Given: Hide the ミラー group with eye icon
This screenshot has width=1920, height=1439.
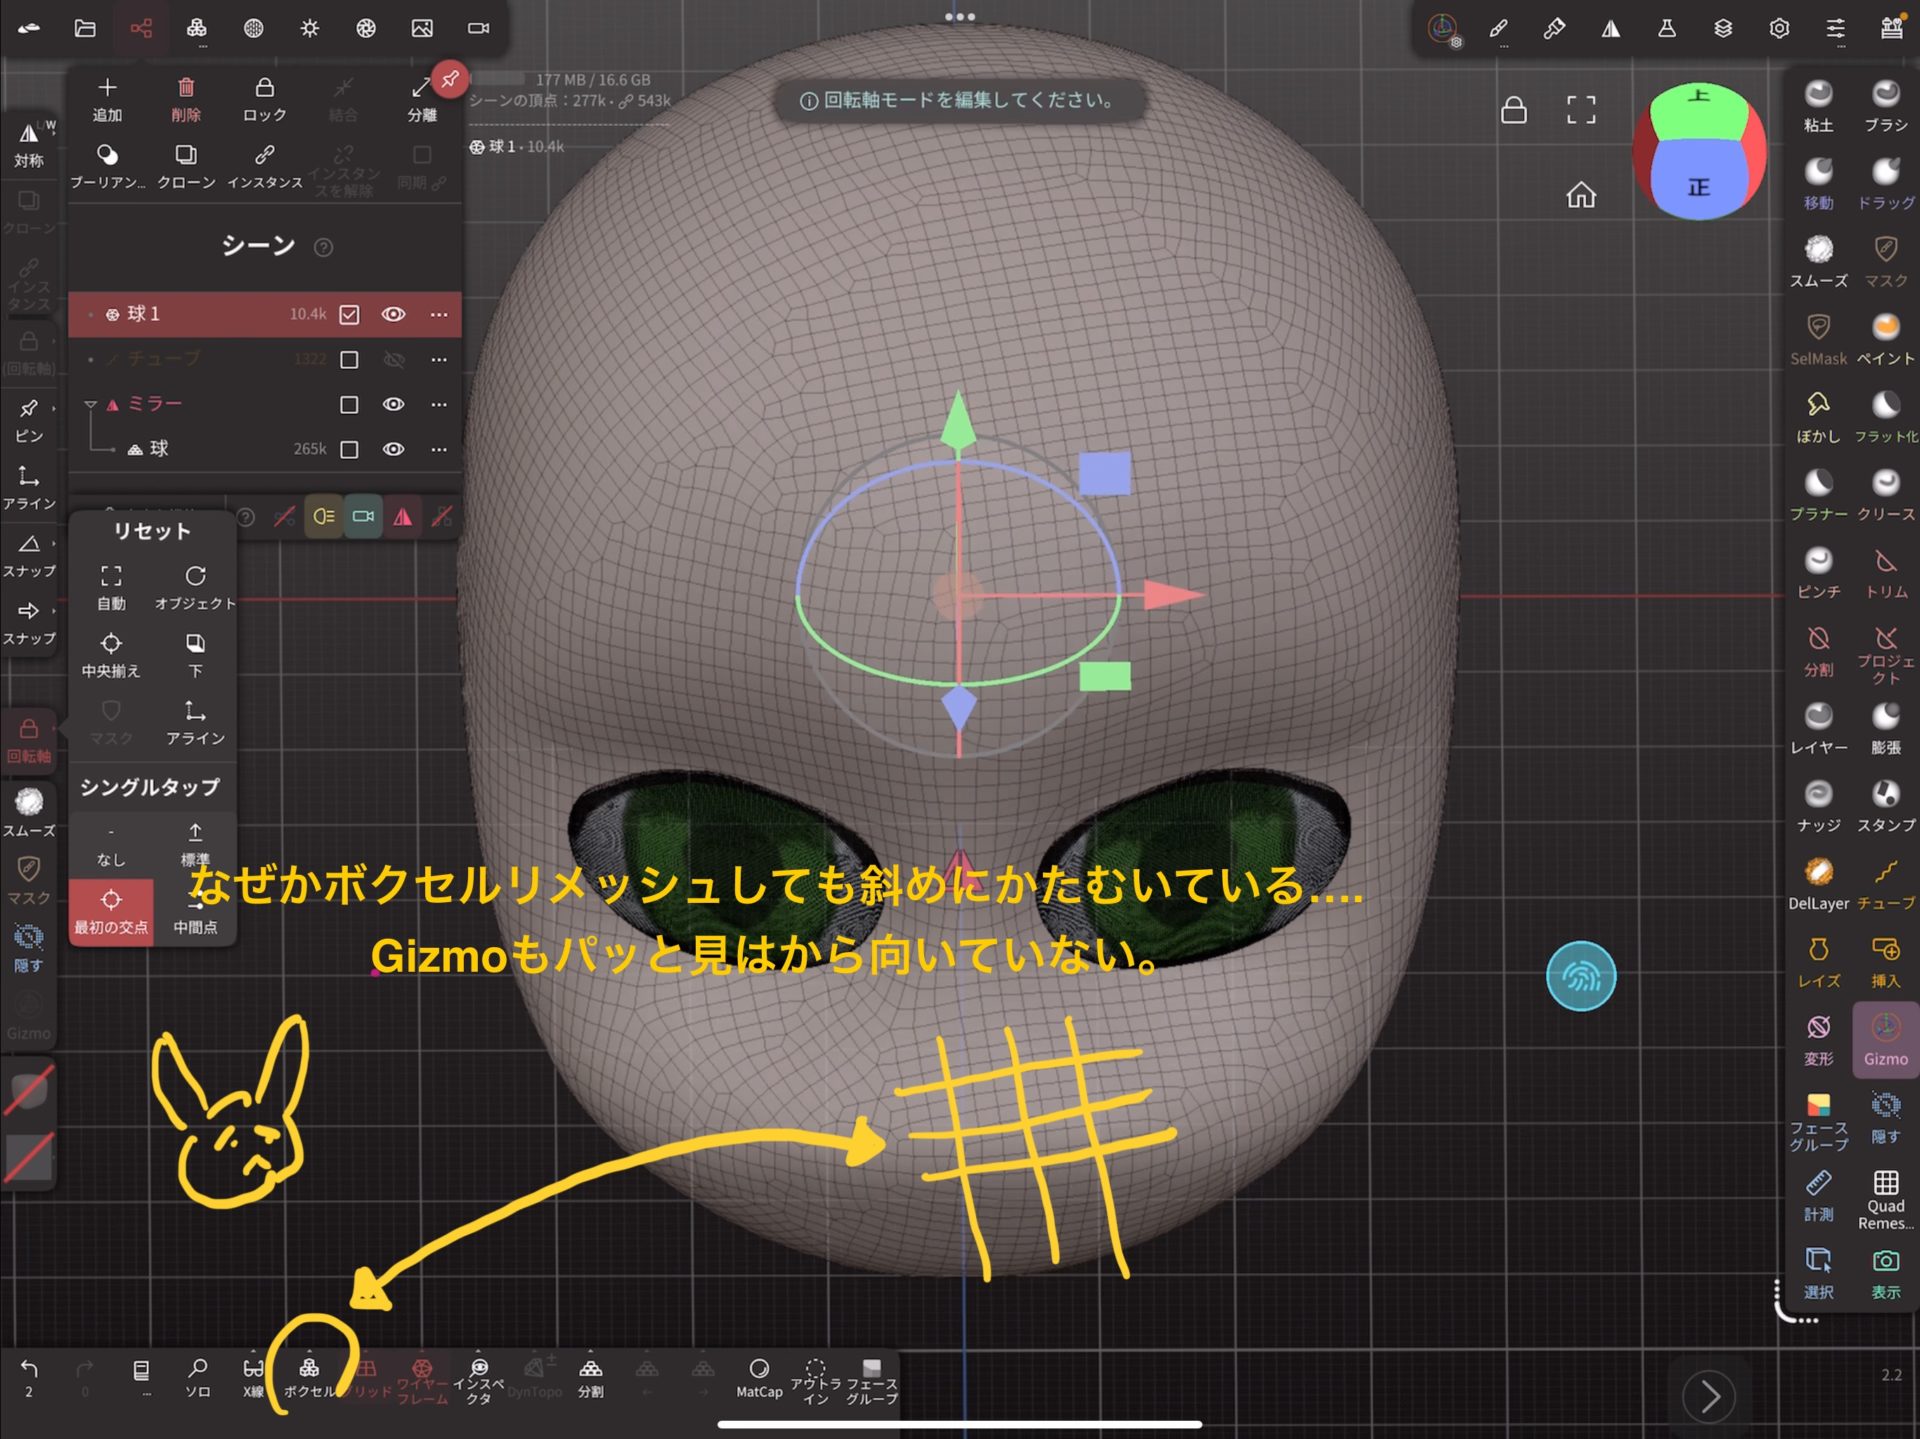Looking at the screenshot, I should [x=394, y=404].
